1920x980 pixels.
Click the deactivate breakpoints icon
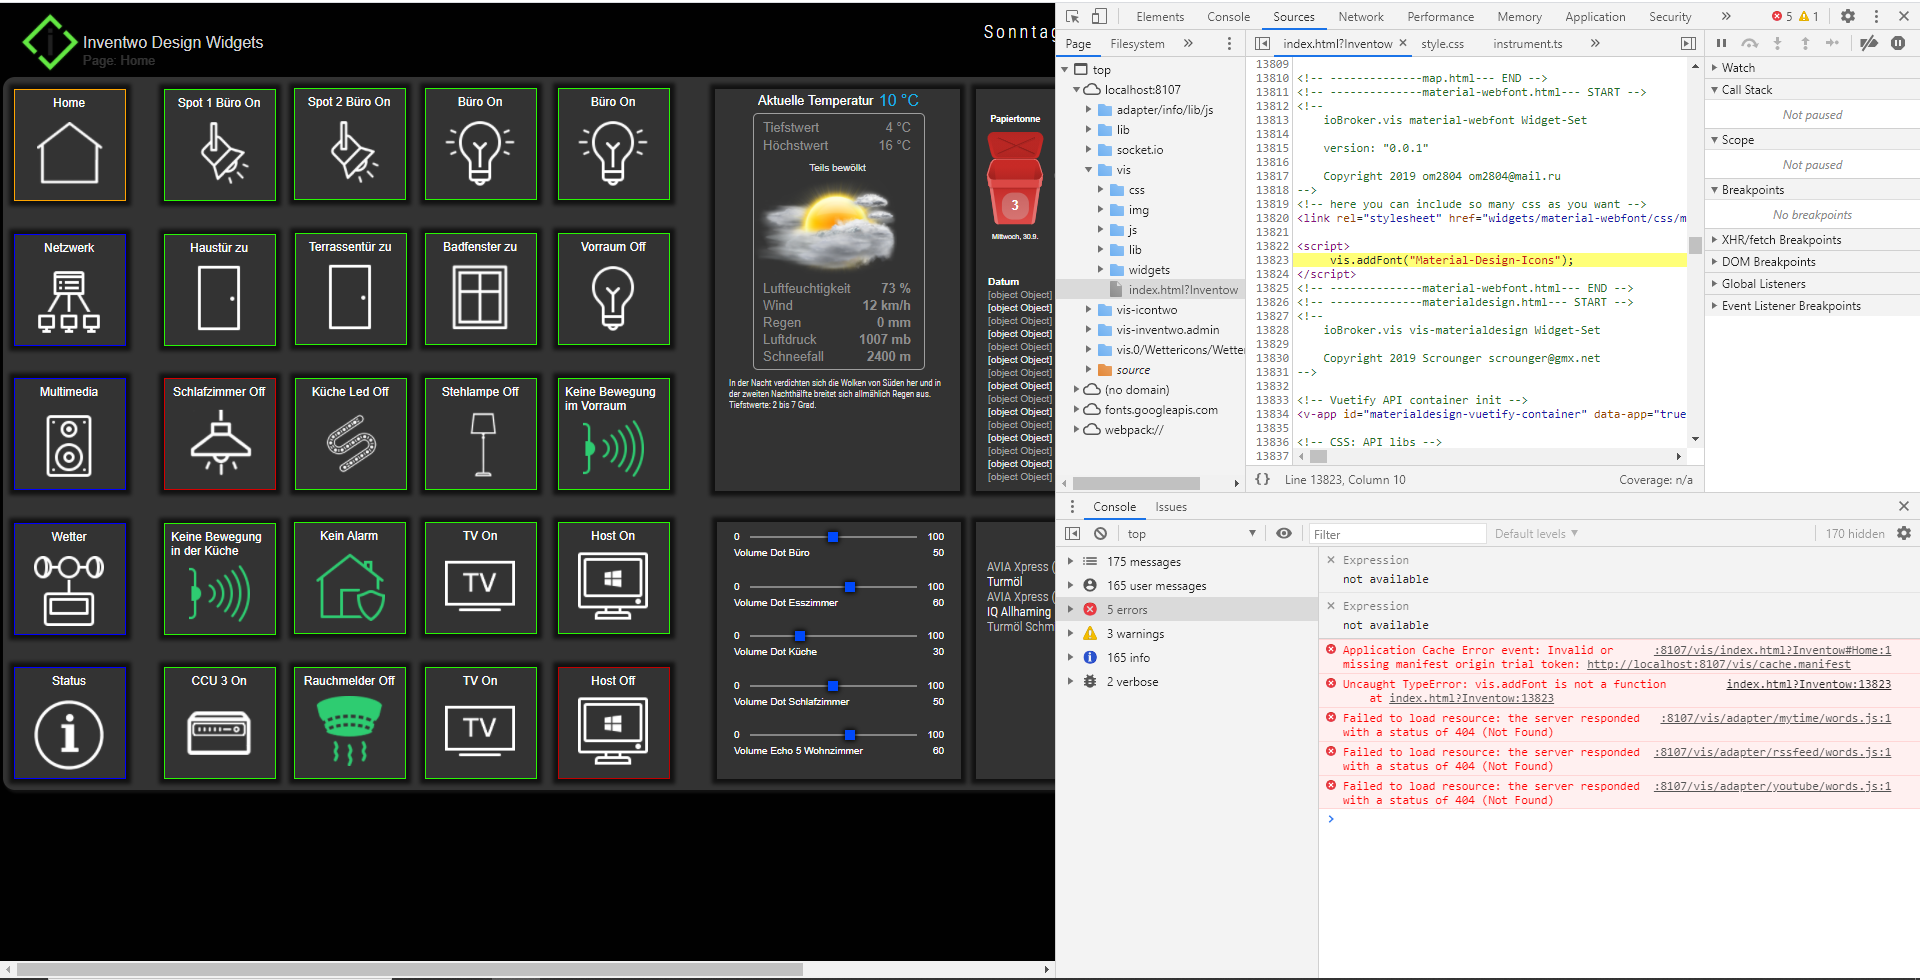(1868, 43)
